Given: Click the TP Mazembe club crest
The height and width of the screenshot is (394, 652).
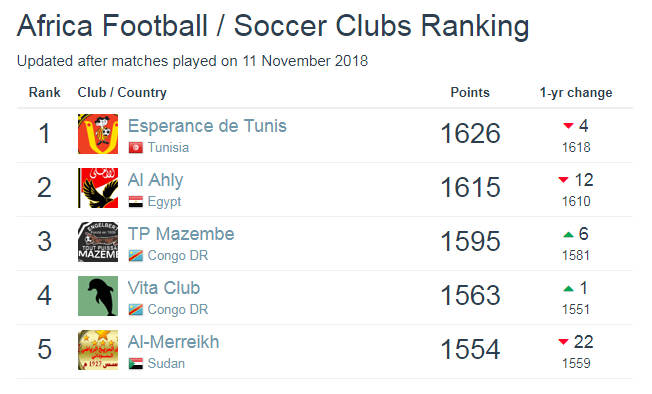Looking at the screenshot, I should coord(98,242).
